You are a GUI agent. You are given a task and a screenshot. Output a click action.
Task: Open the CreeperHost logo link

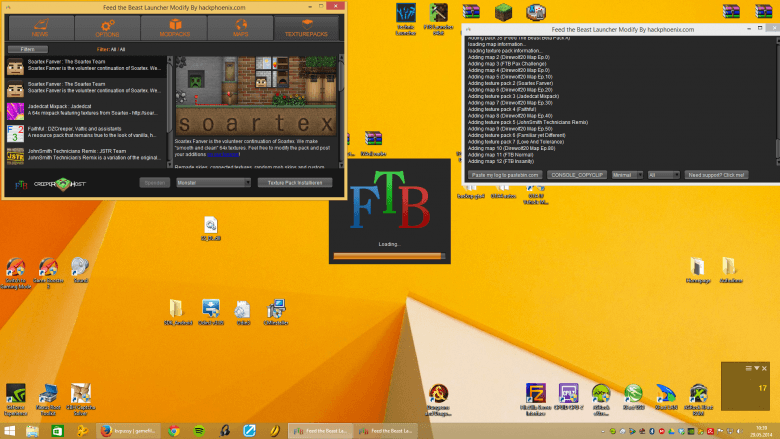60,184
